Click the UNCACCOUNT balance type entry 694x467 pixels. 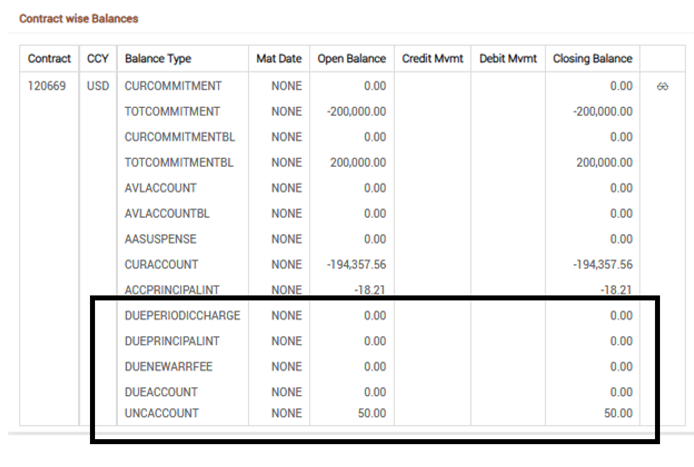coord(162,413)
